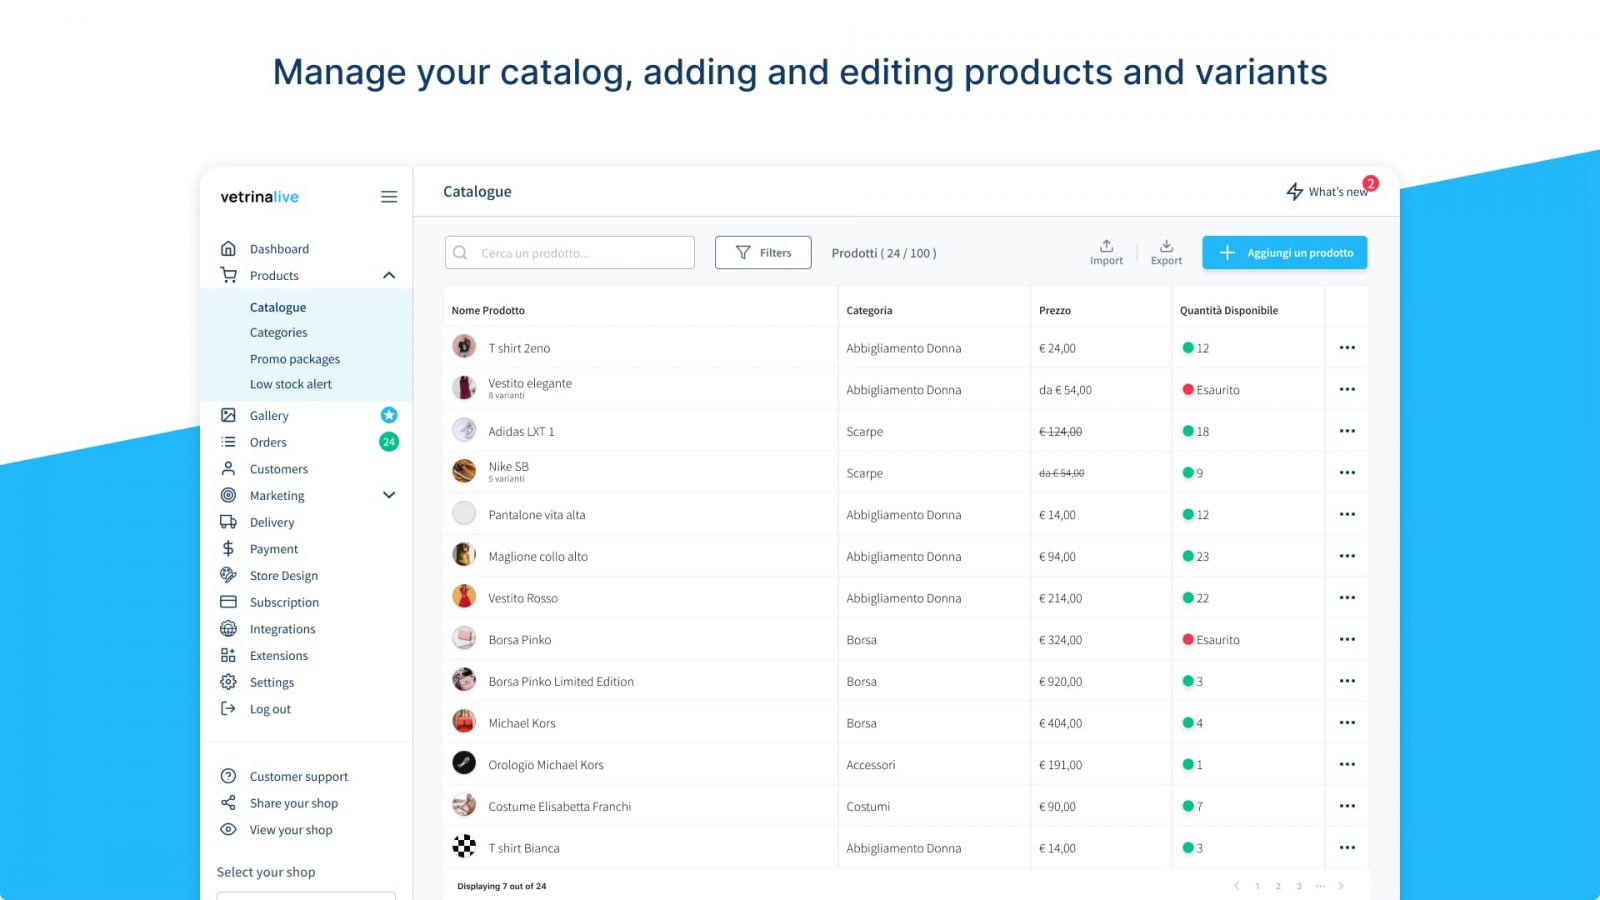
Task: Click the star badge next to Gallery
Action: pos(389,415)
